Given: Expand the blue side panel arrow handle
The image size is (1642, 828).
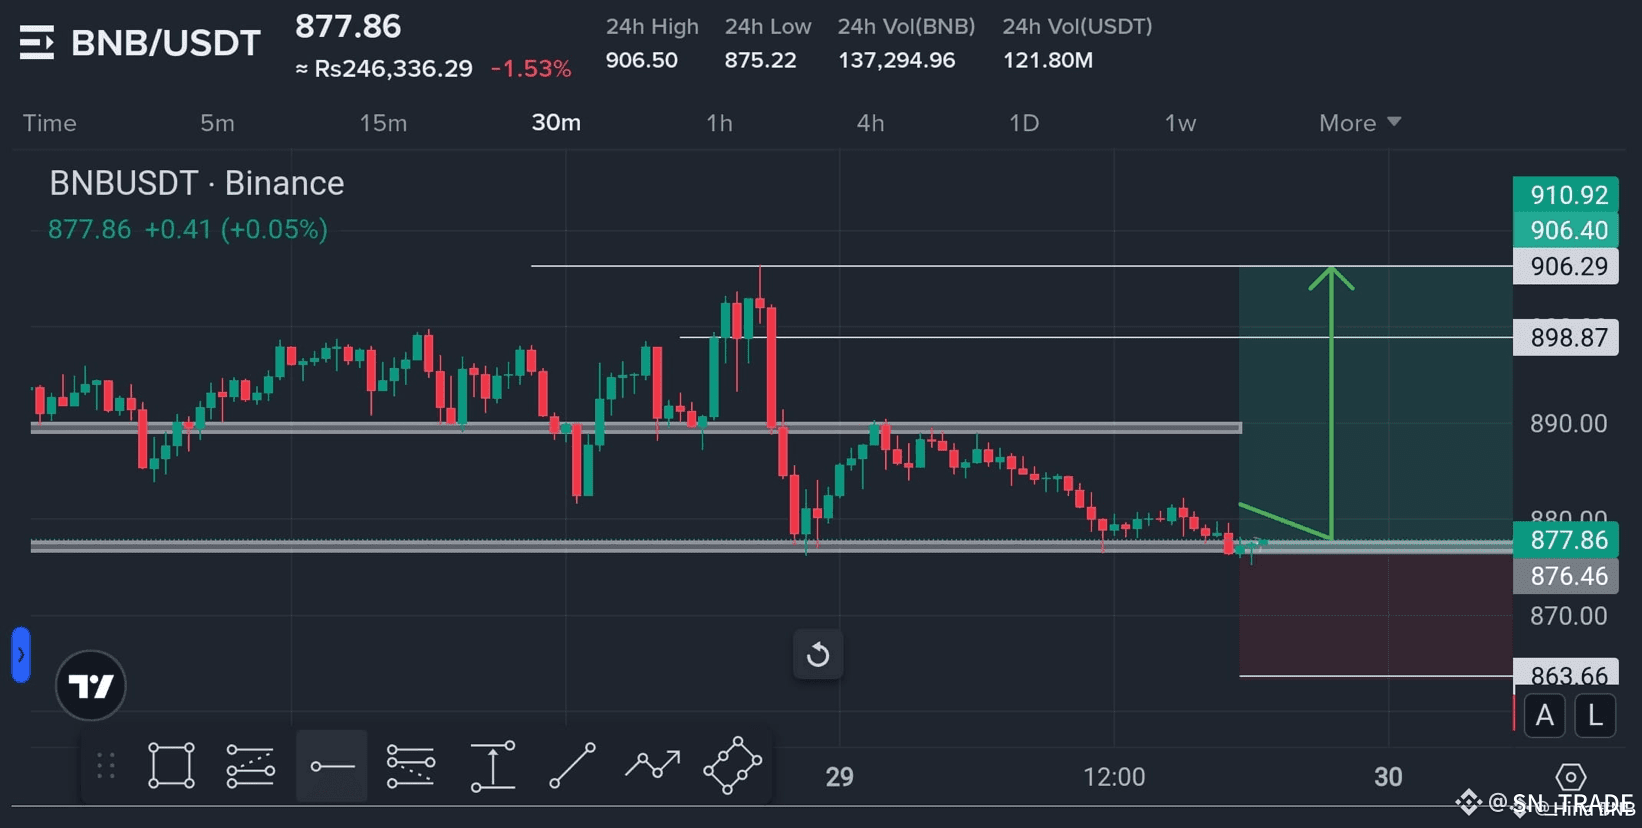Looking at the screenshot, I should (21, 655).
